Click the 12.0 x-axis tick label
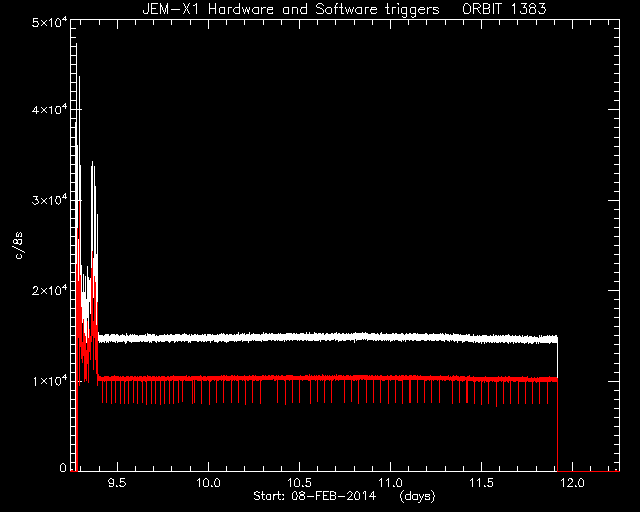Viewport: 640px width, 512px height. click(x=572, y=483)
